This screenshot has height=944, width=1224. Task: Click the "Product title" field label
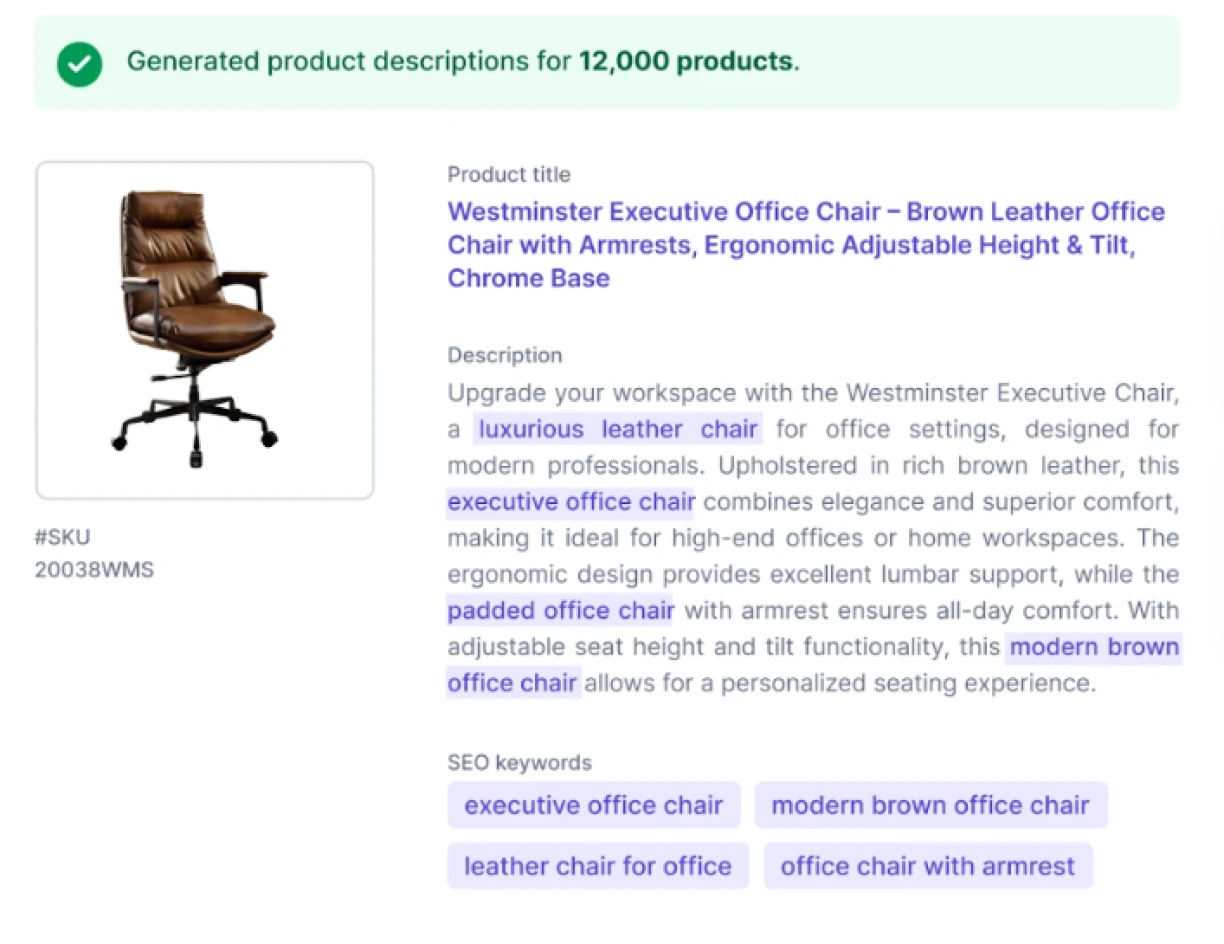coord(508,175)
